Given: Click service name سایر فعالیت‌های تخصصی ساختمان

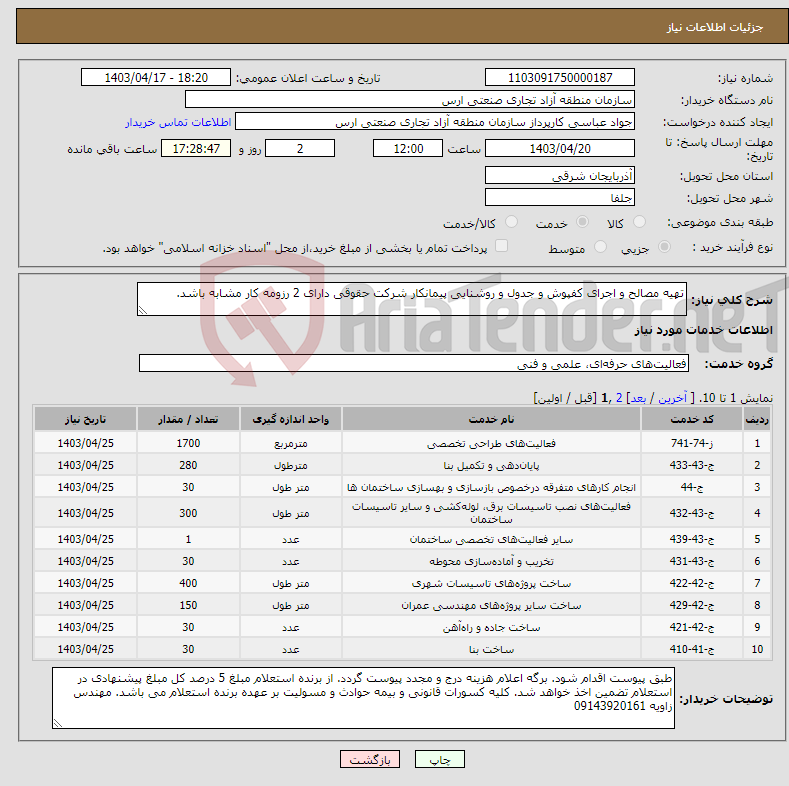Looking at the screenshot, I should [491, 539].
